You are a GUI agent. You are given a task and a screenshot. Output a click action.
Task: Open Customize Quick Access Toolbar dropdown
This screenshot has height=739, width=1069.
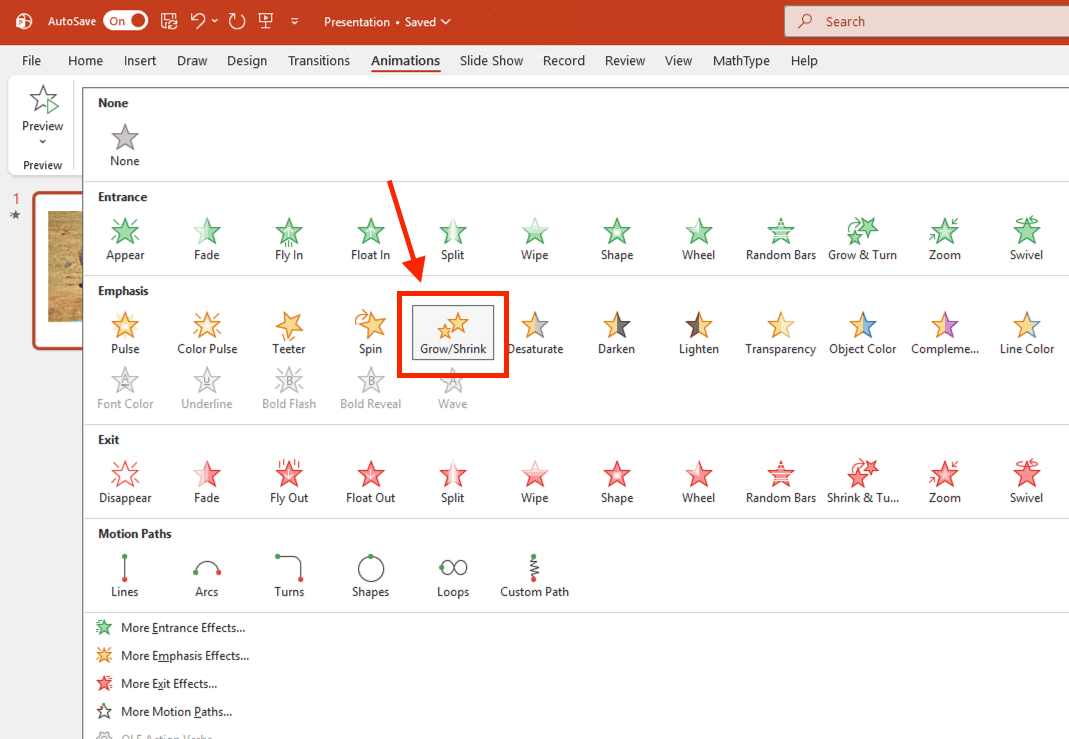(294, 21)
